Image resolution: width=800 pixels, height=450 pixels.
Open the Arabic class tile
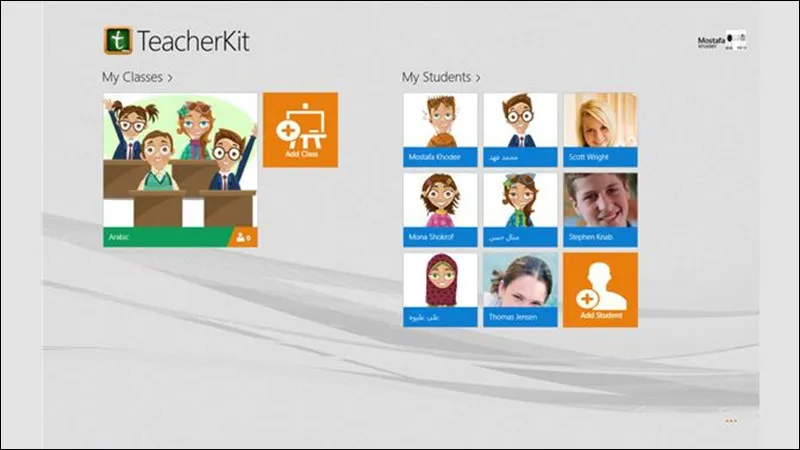[180, 170]
